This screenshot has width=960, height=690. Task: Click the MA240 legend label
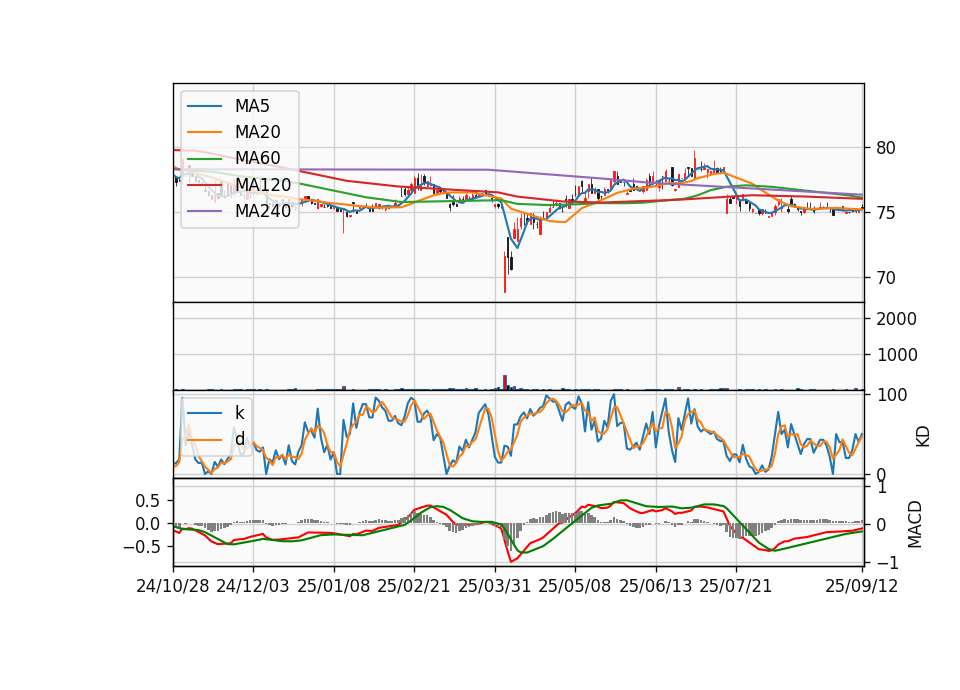point(263,211)
